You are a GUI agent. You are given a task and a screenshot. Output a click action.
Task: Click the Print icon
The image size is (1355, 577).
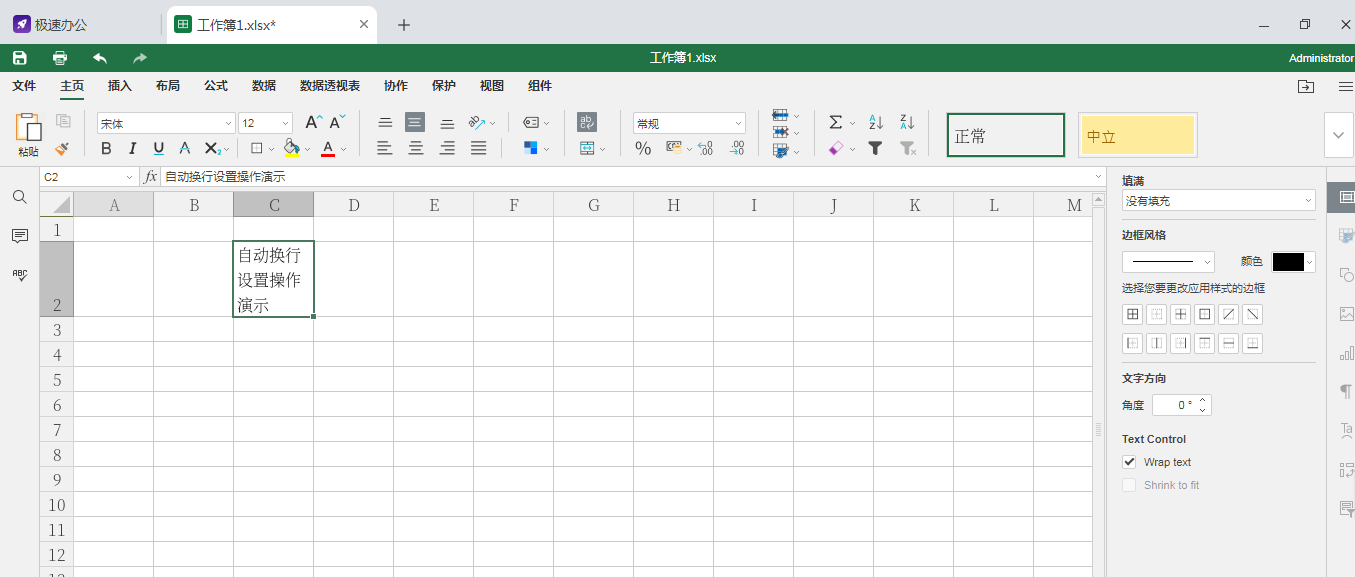60,58
